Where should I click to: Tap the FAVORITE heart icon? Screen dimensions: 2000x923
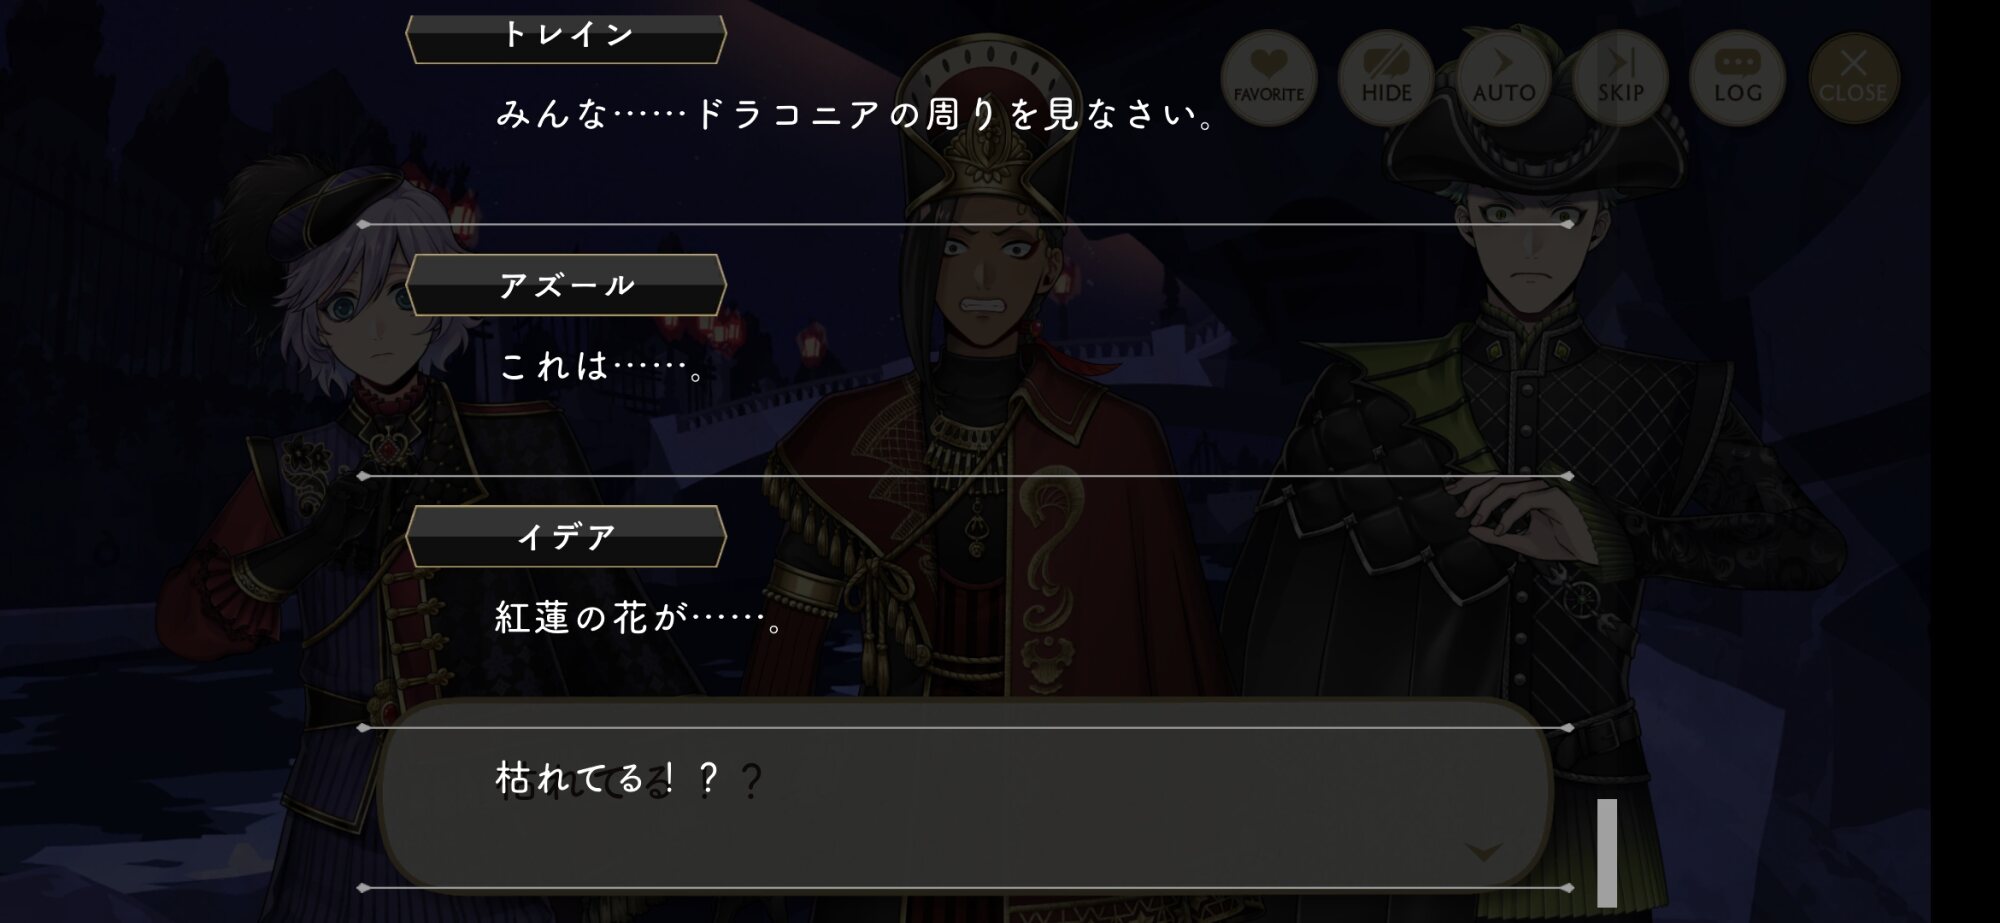point(1268,78)
